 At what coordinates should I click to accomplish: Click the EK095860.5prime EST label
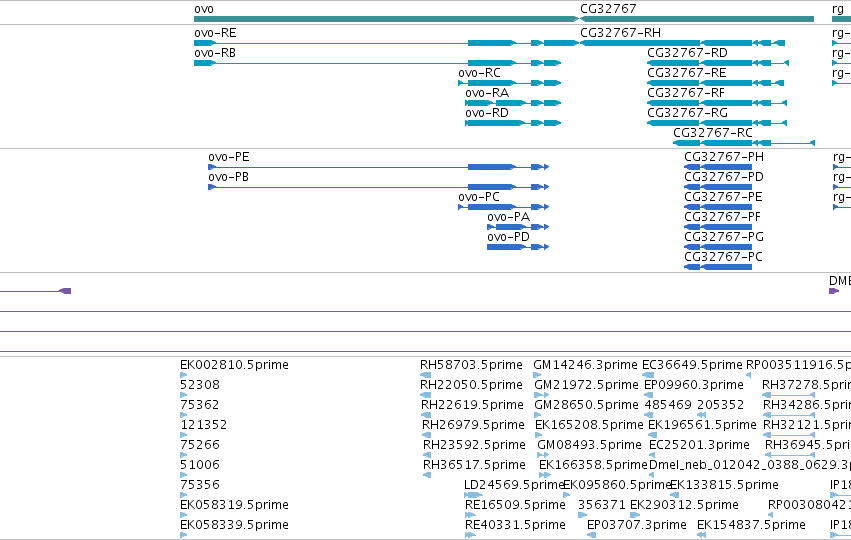tap(617, 485)
